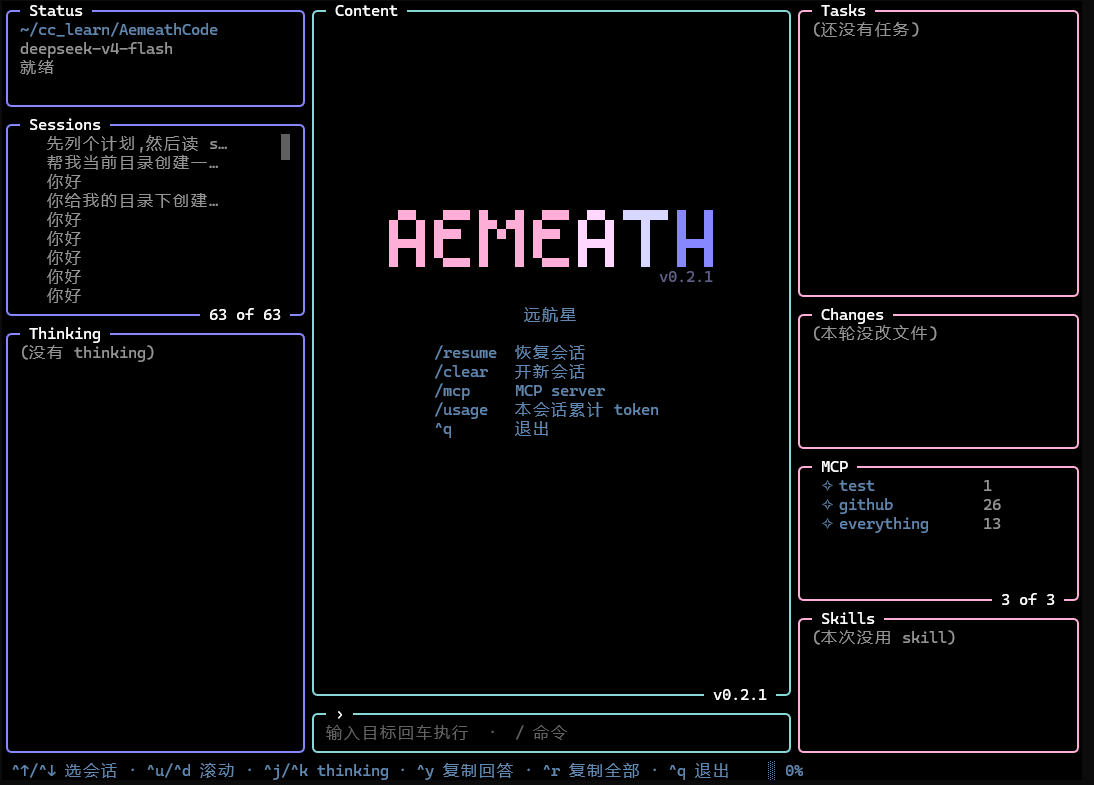Click the ^u/^d 滚动 footer hint
The image size is (1094, 785).
(190, 771)
